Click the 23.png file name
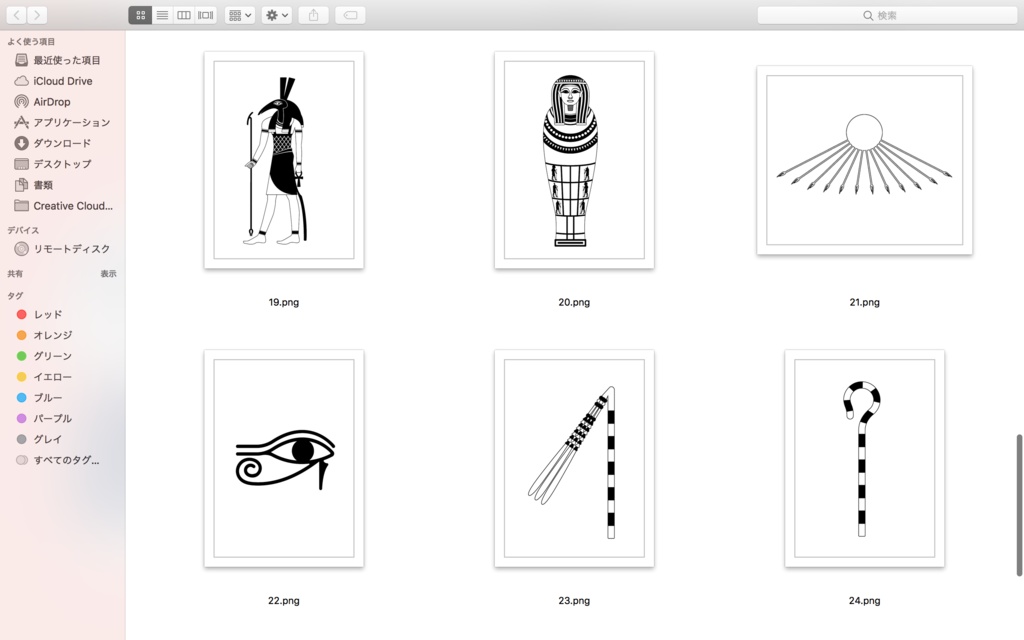Image resolution: width=1024 pixels, height=640 pixels. coord(574,601)
